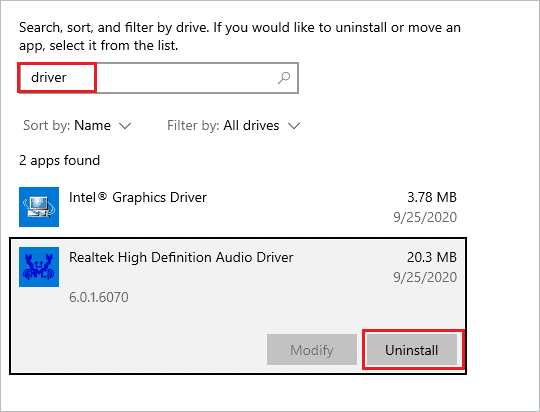This screenshot has width=540, height=412.
Task: Click the Realtek crab logo icon
Action: pos(39,267)
